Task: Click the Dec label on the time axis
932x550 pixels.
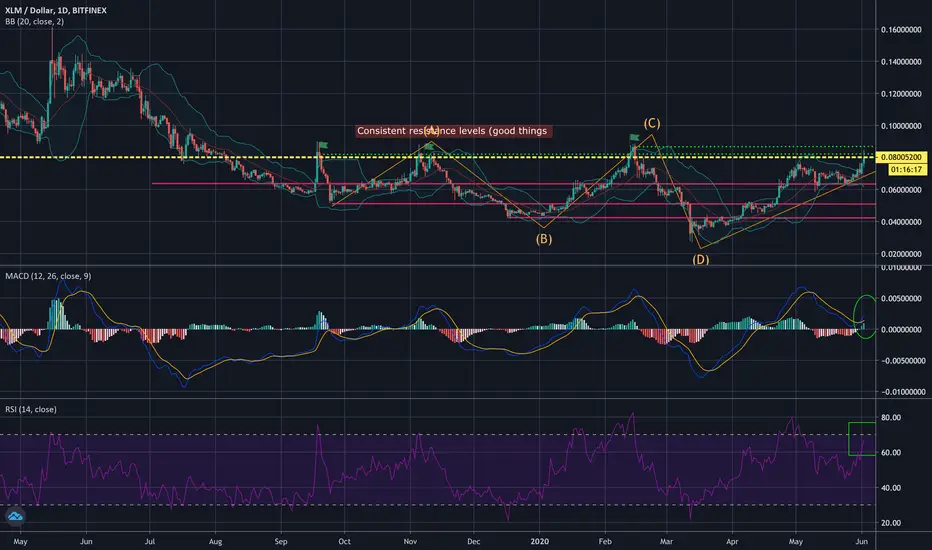Action: 474,542
